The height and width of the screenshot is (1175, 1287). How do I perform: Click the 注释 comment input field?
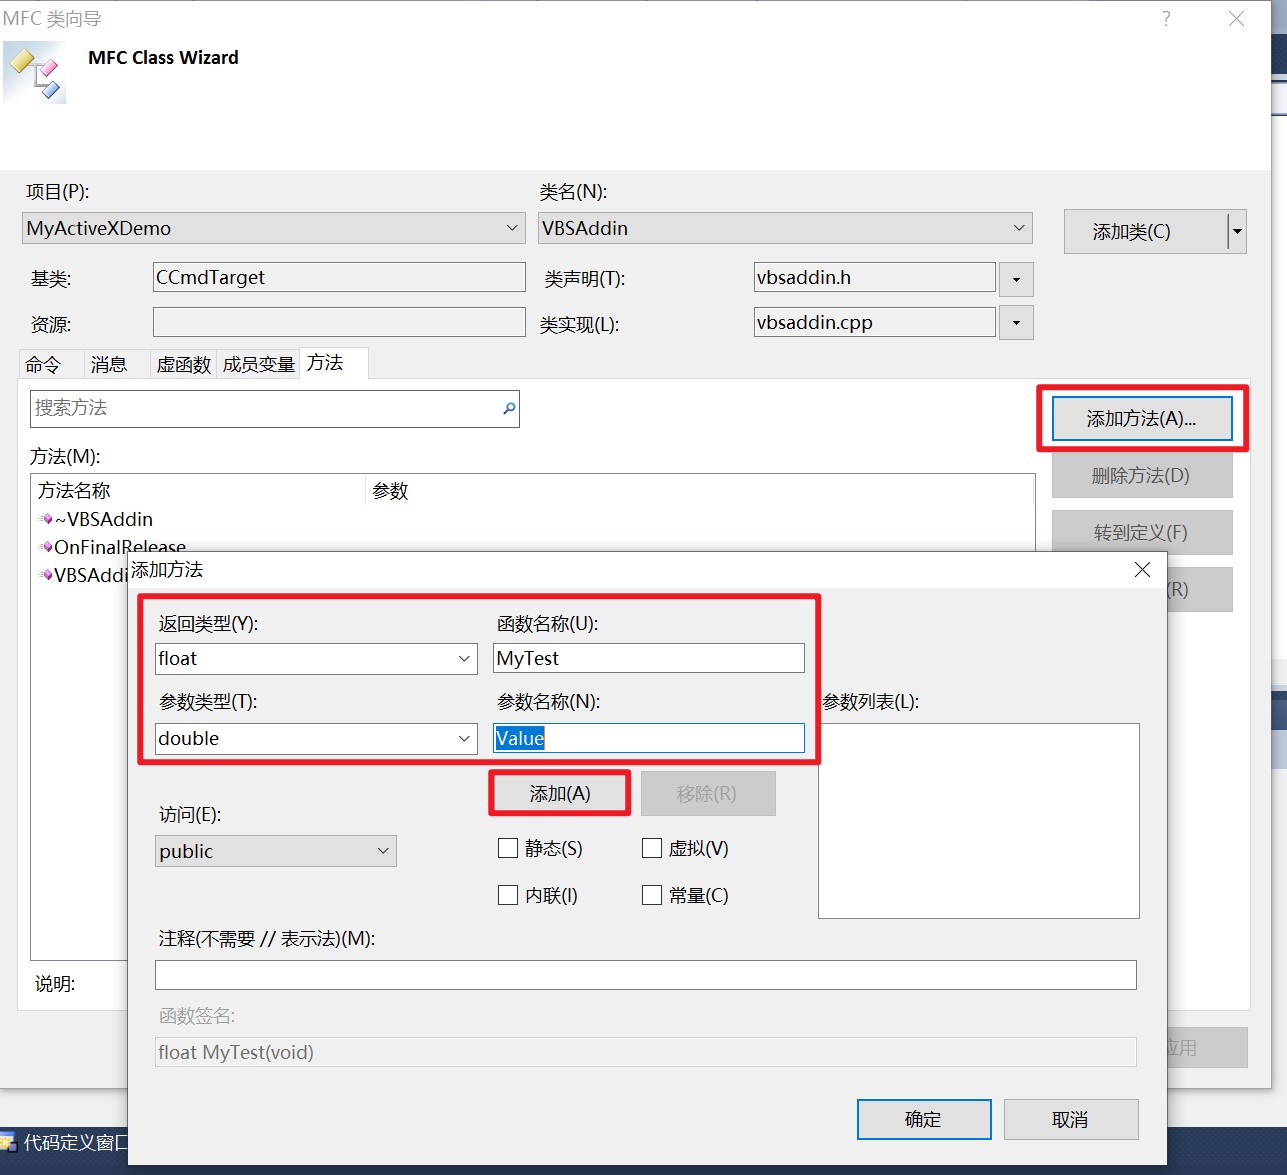pyautogui.click(x=645, y=975)
